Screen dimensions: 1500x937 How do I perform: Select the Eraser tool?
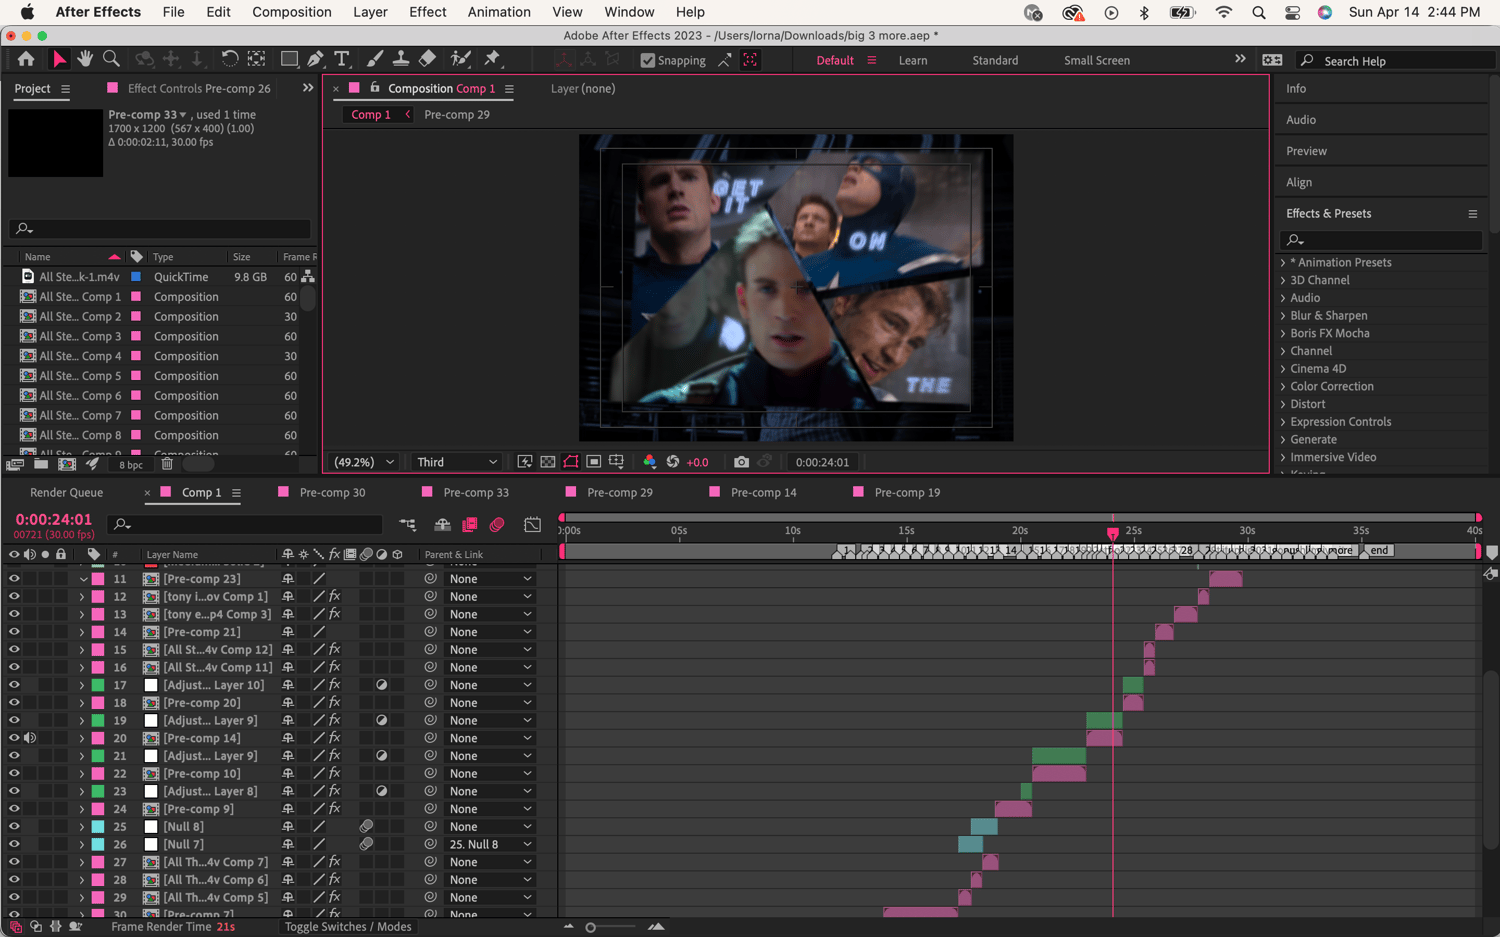(427, 60)
